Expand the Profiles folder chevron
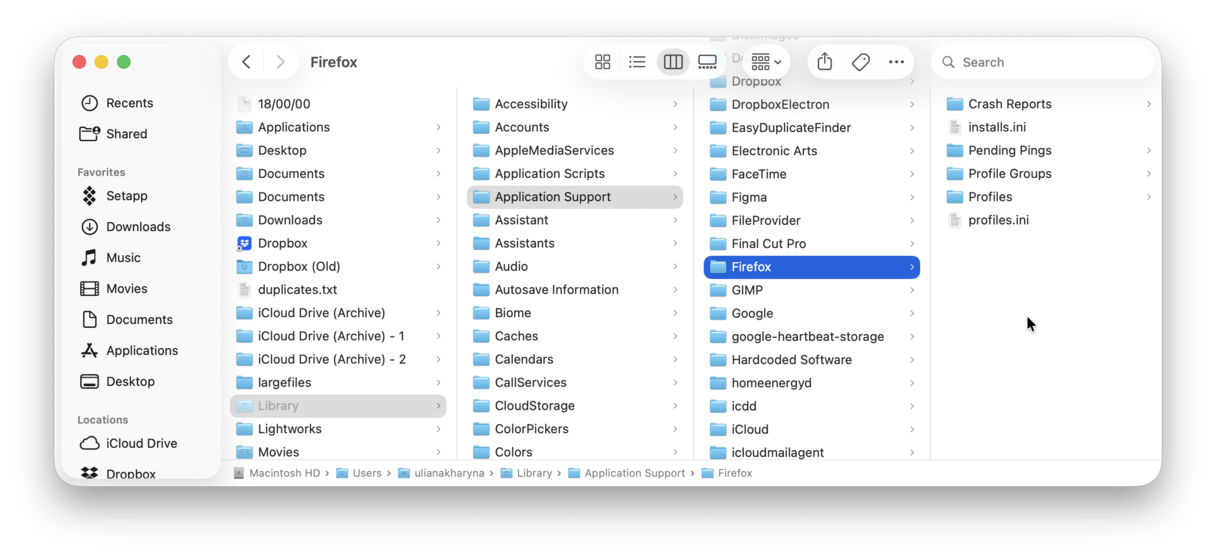 coord(1149,197)
